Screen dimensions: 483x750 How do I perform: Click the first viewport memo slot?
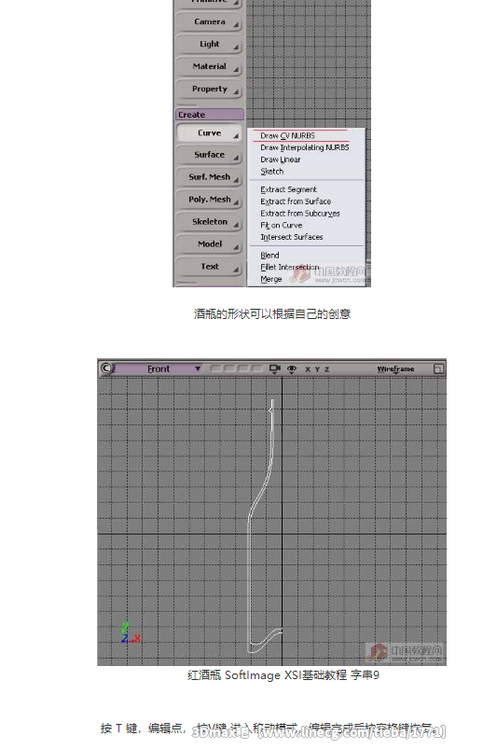pos(216,369)
